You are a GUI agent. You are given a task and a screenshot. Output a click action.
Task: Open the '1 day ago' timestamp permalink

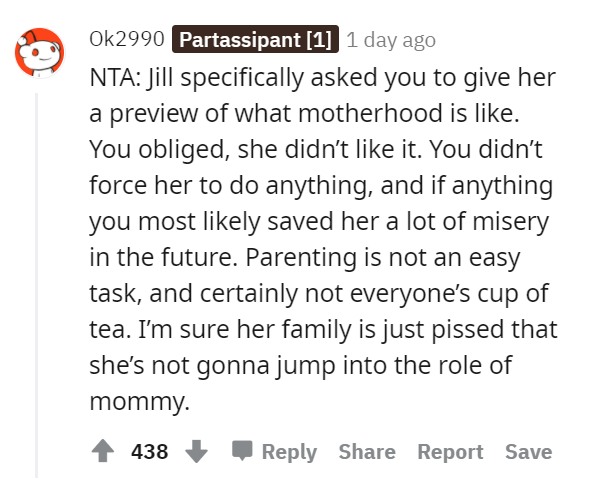[x=391, y=40]
